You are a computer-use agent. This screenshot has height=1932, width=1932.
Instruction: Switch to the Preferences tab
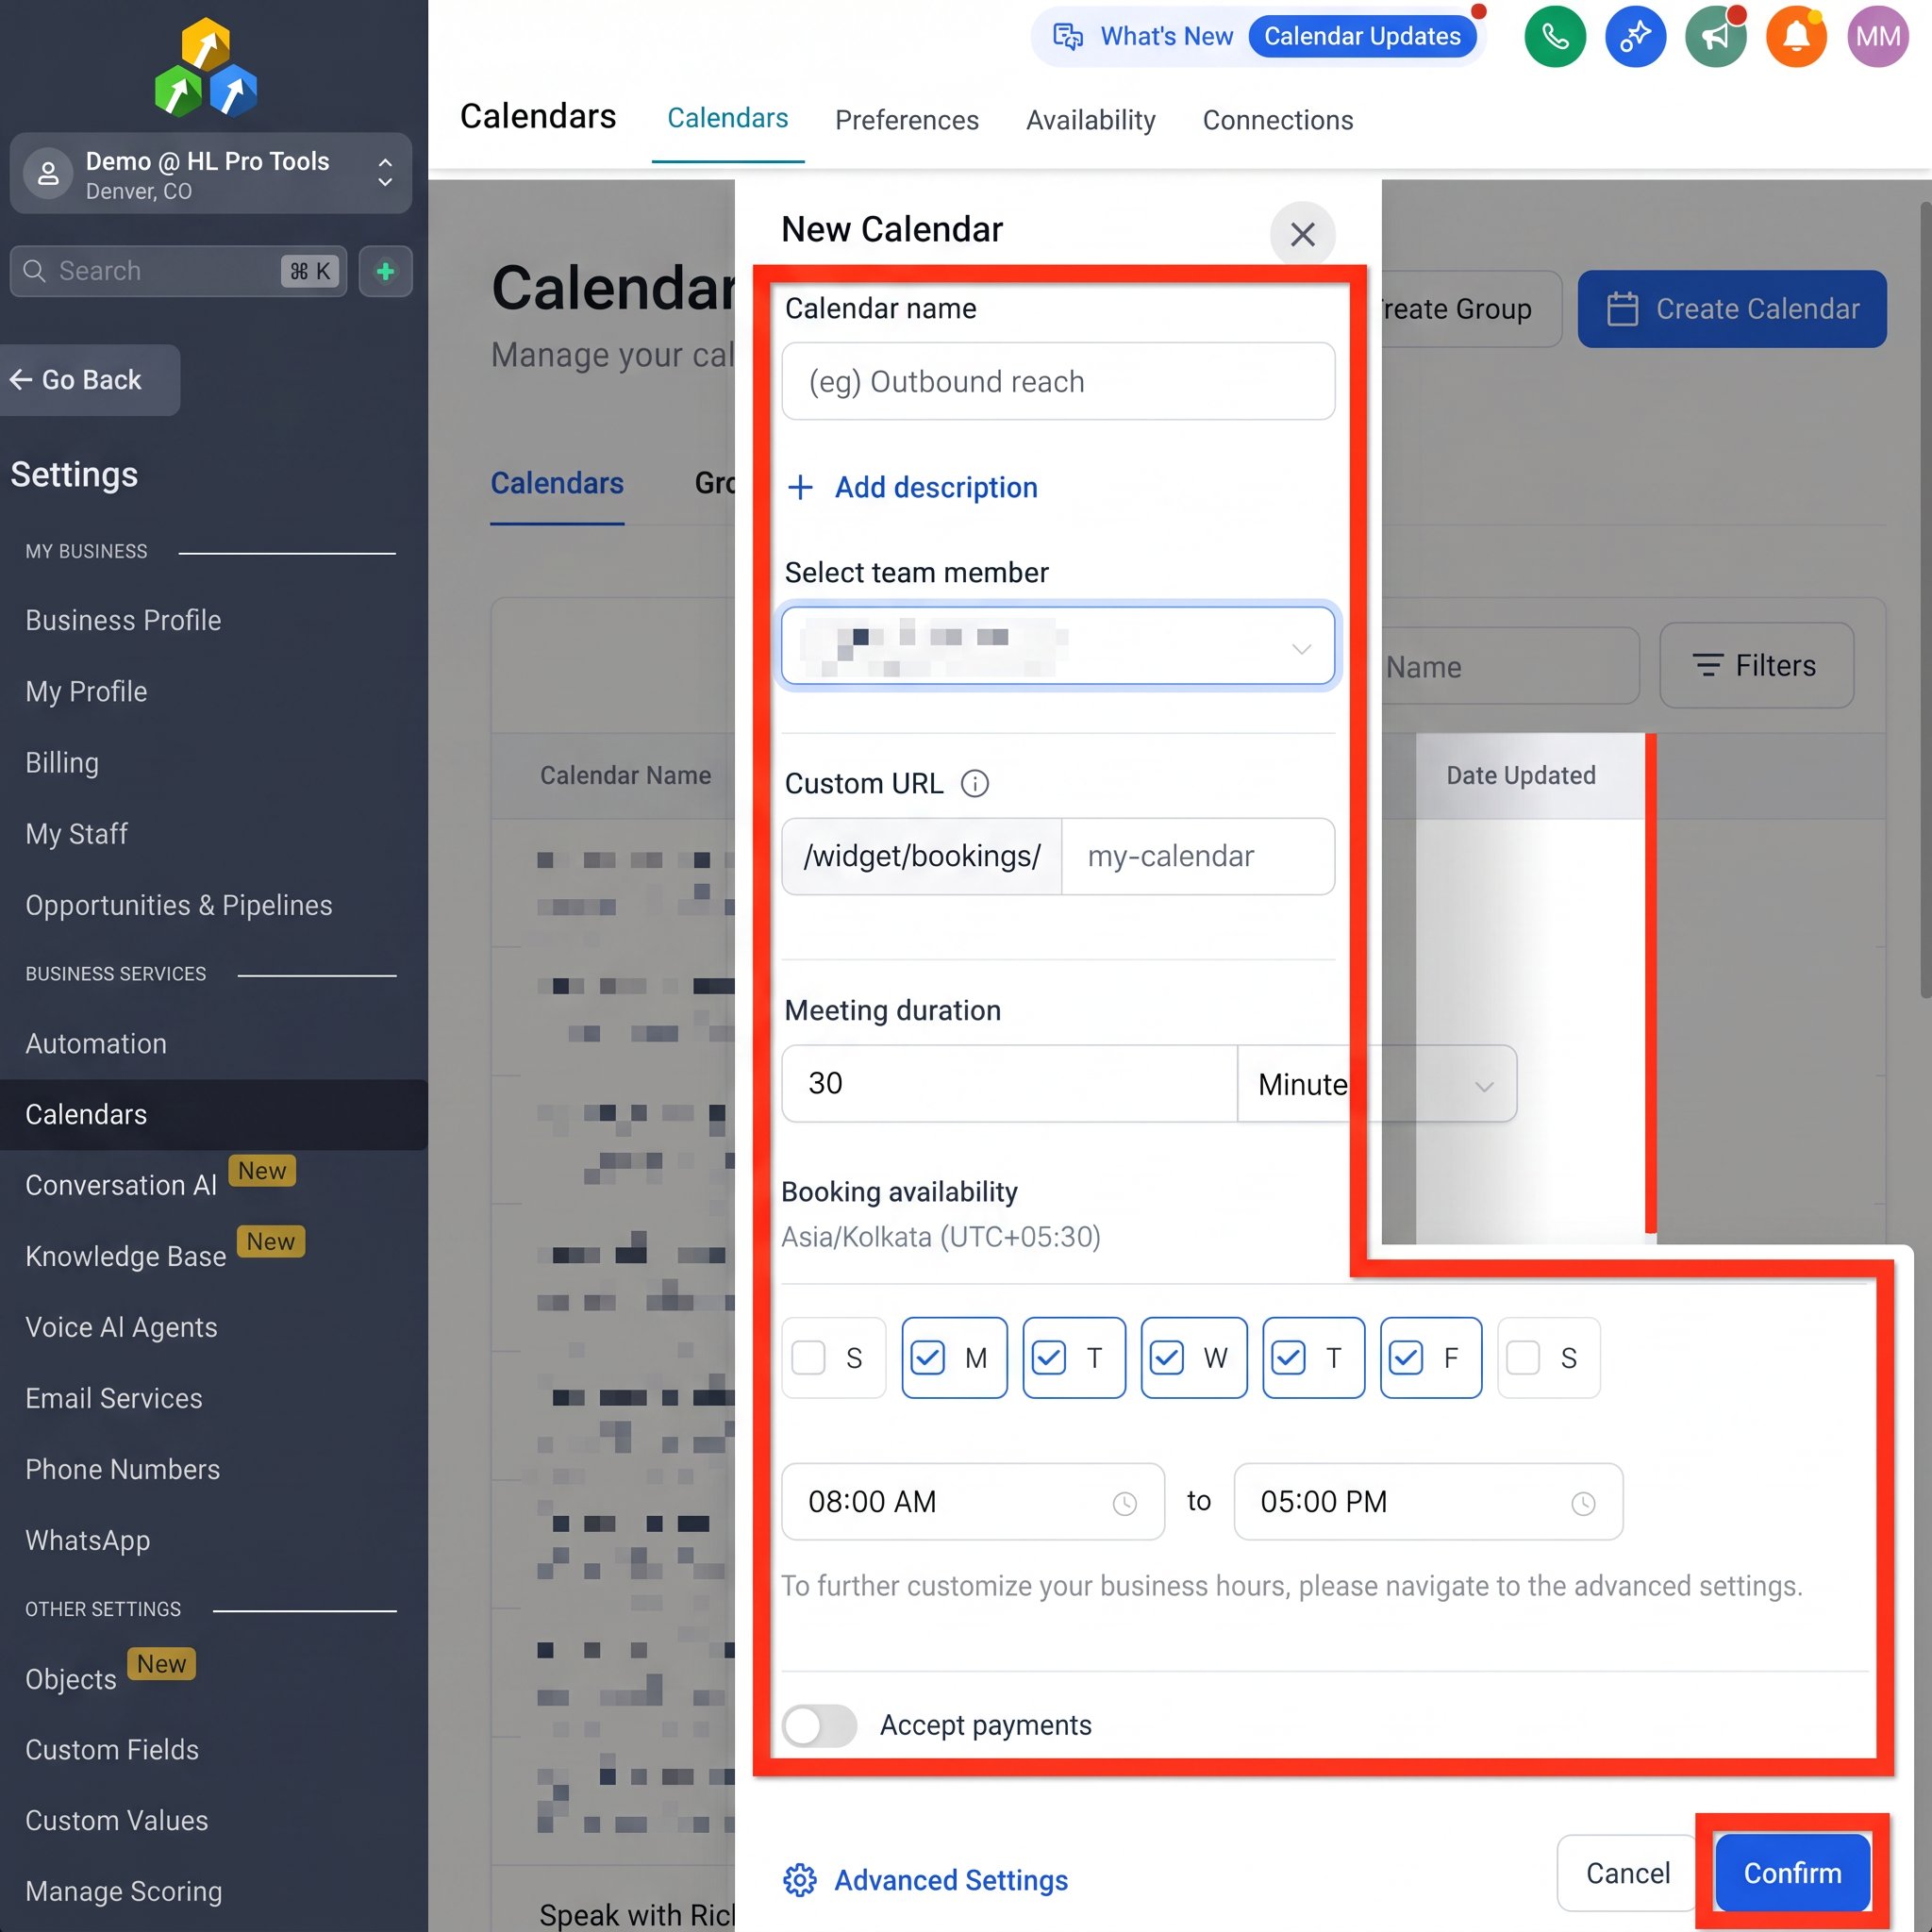906,120
